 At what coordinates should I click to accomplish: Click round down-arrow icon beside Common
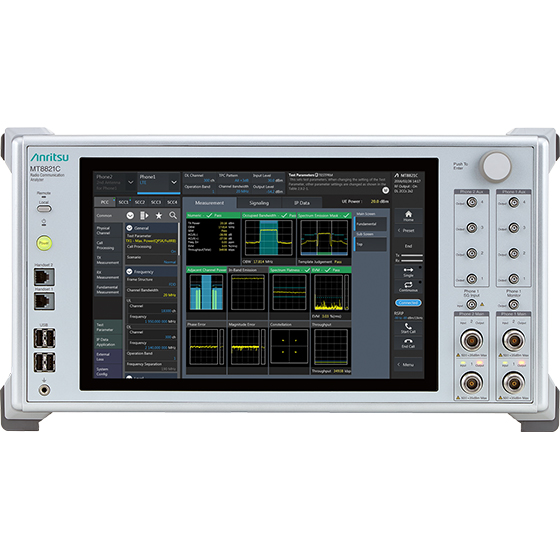pos(130,215)
